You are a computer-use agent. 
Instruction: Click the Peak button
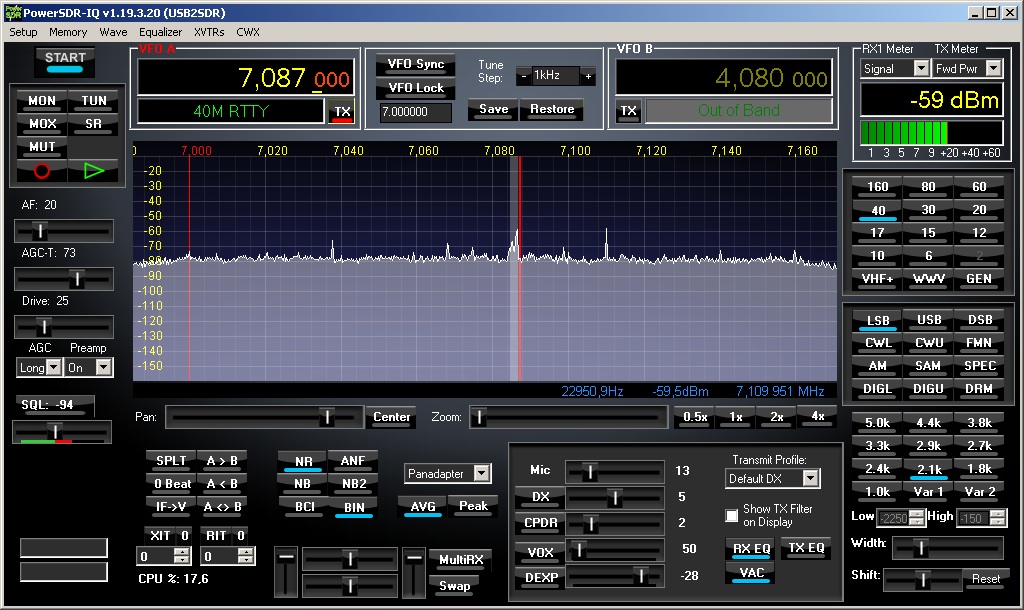tap(473, 506)
